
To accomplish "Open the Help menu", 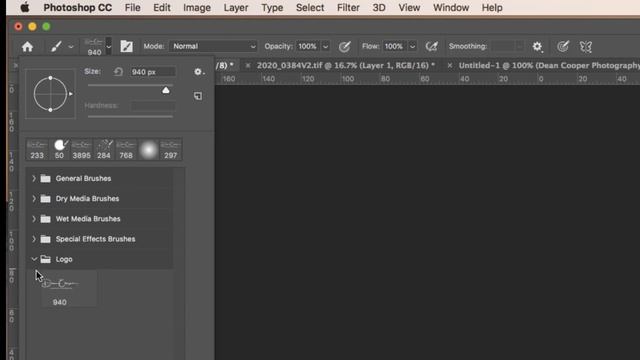I will coord(492,8).
